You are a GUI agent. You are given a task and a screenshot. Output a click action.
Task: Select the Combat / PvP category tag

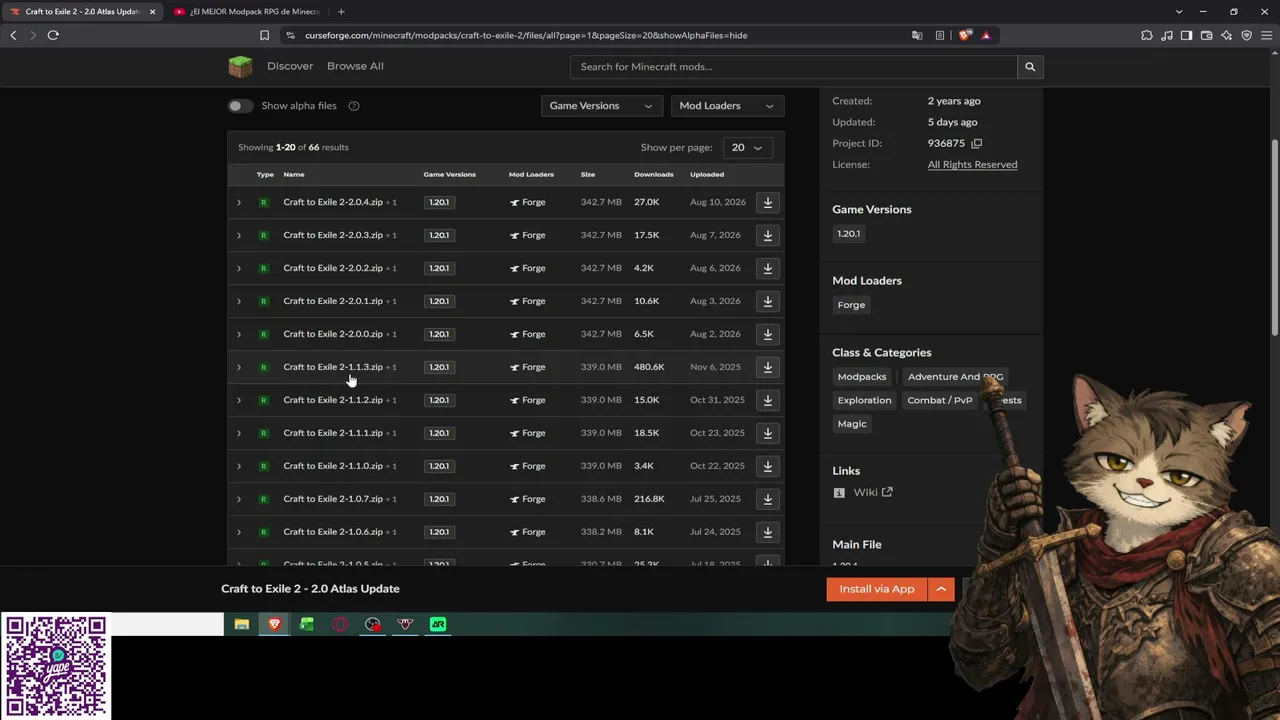[x=940, y=400]
